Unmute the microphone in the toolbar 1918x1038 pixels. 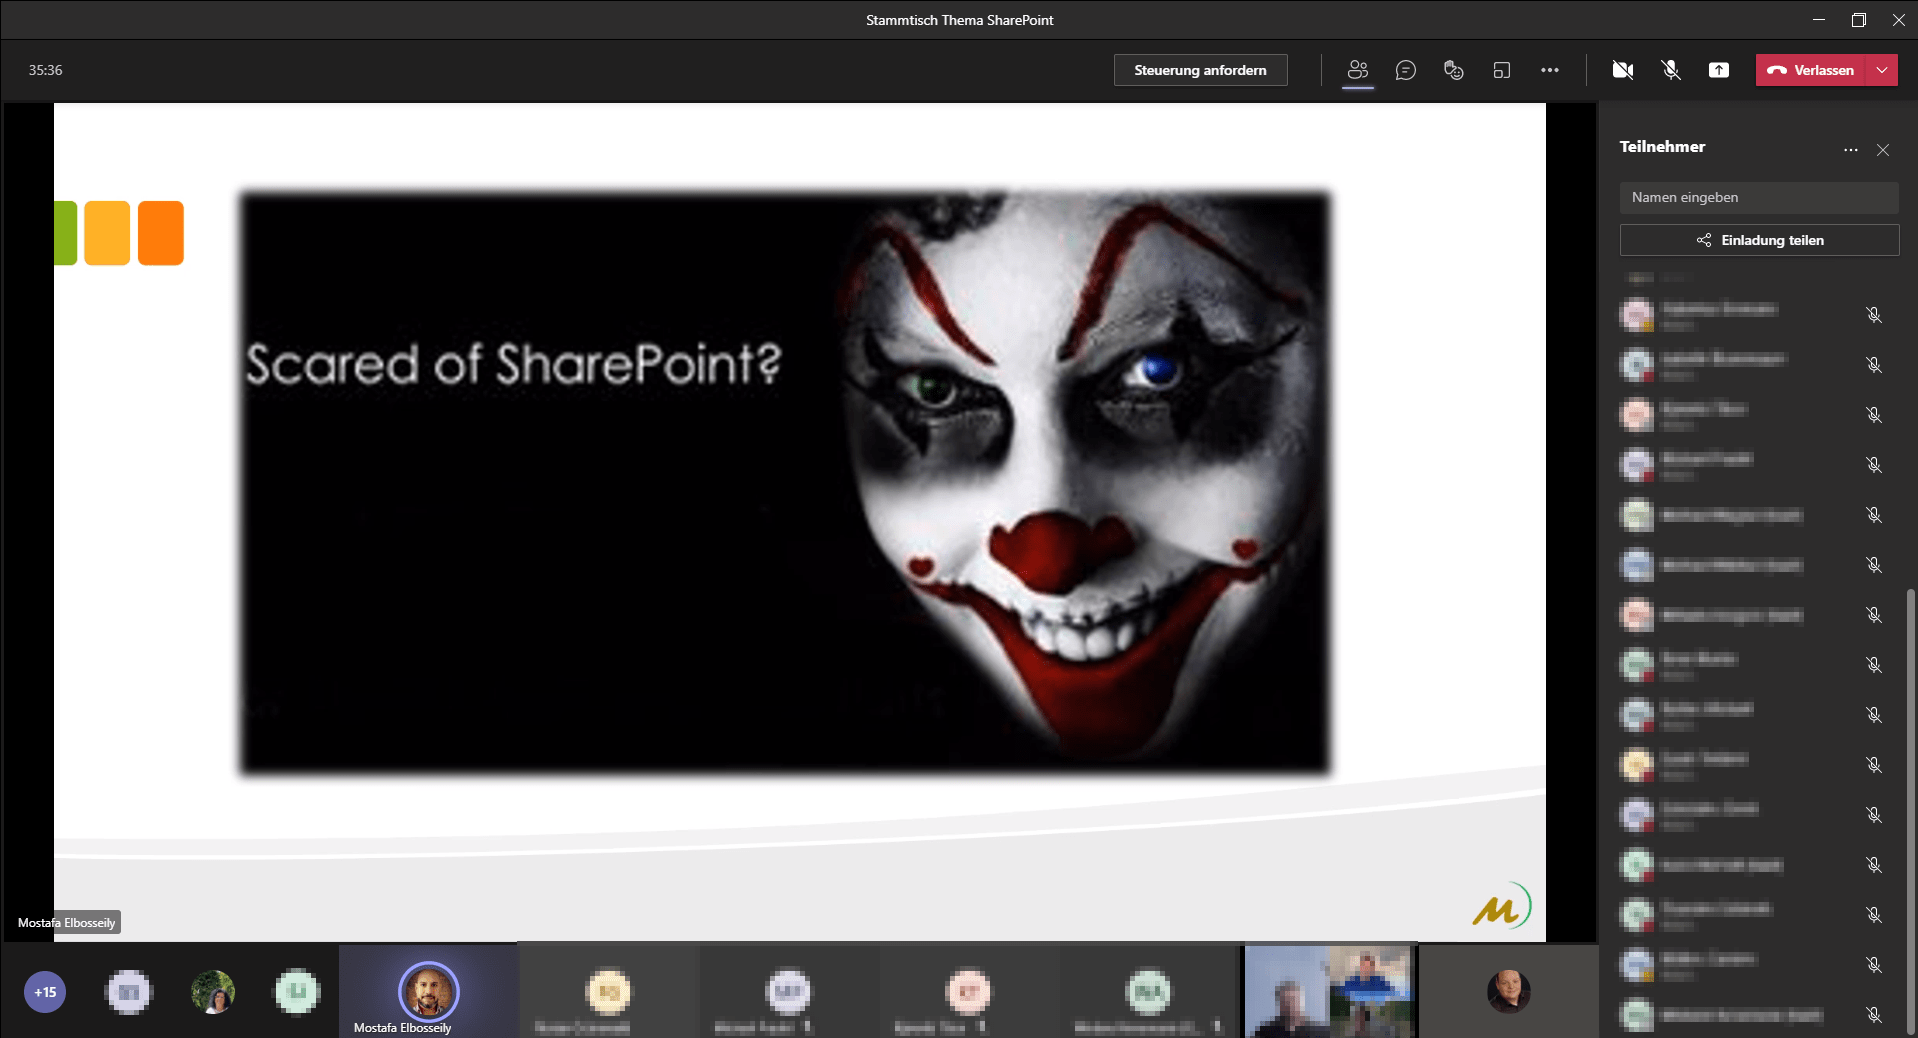point(1670,70)
